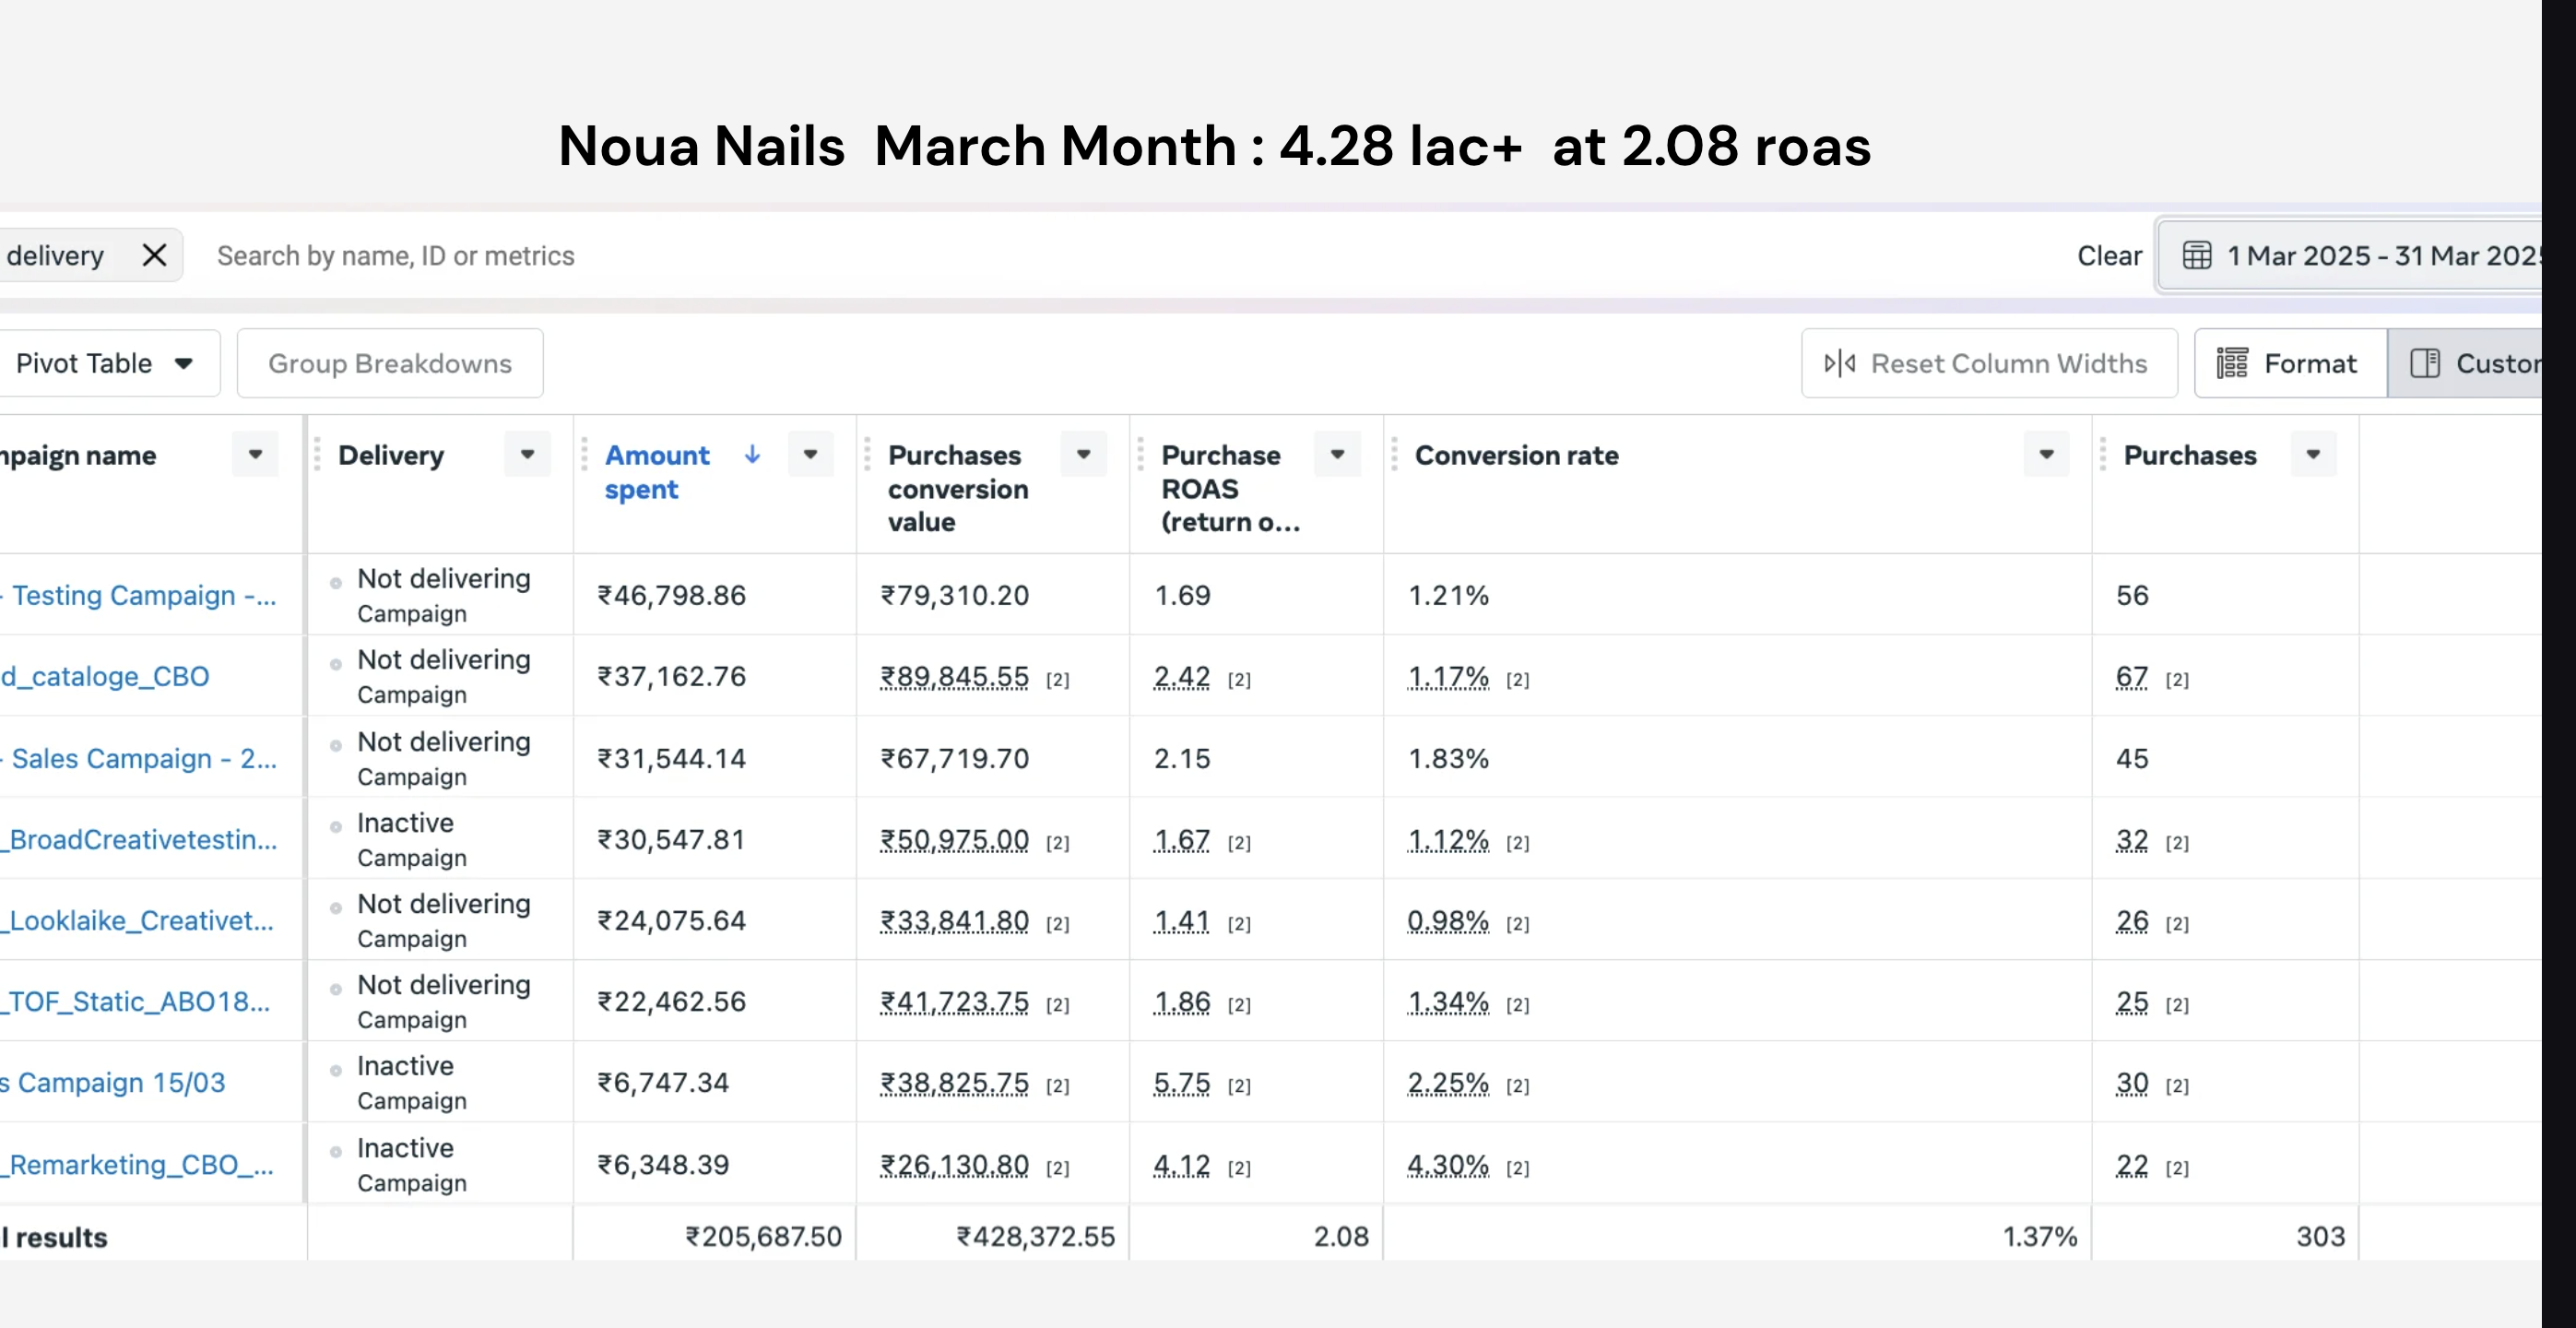Grab the Delivery column drag handle
The height and width of the screenshot is (1328, 2576).
tap(317, 454)
